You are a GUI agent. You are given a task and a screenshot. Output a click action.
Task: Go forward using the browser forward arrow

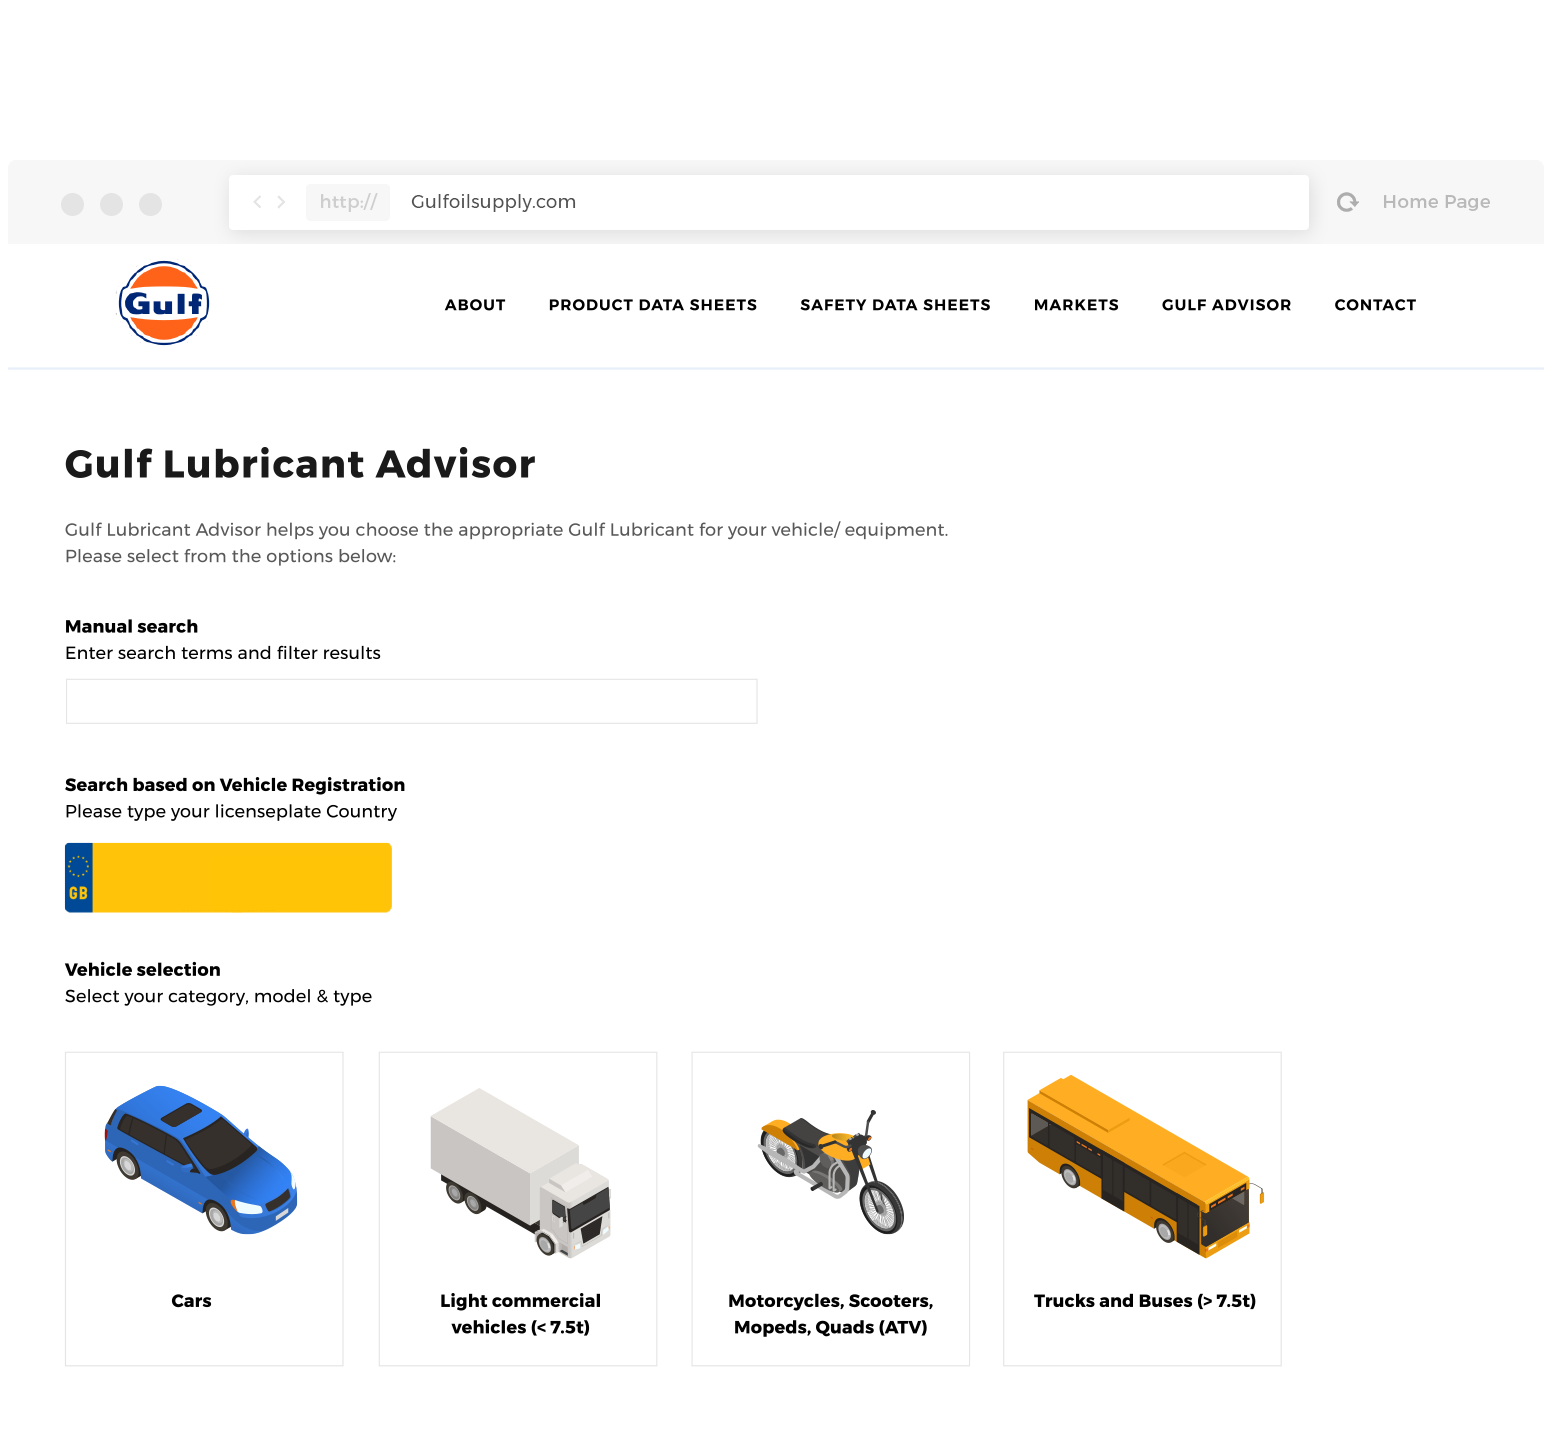click(x=282, y=202)
